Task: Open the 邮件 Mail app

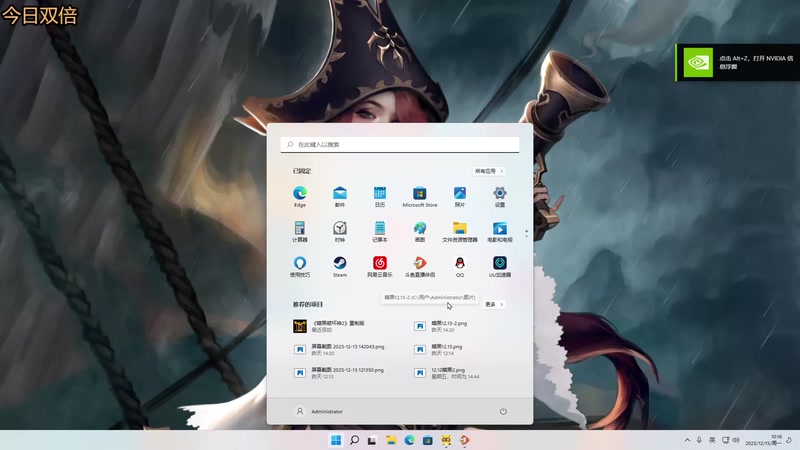Action: 340,196
